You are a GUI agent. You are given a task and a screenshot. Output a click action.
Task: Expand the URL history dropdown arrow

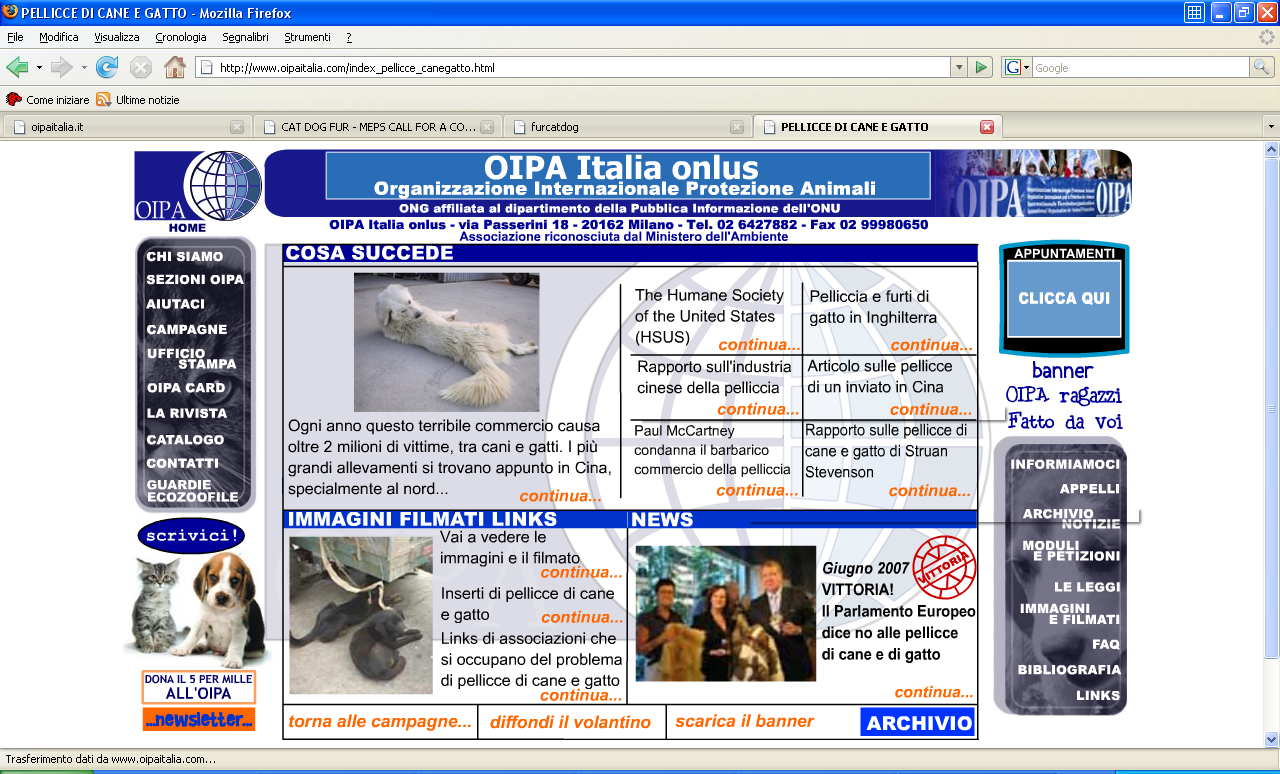click(x=959, y=67)
